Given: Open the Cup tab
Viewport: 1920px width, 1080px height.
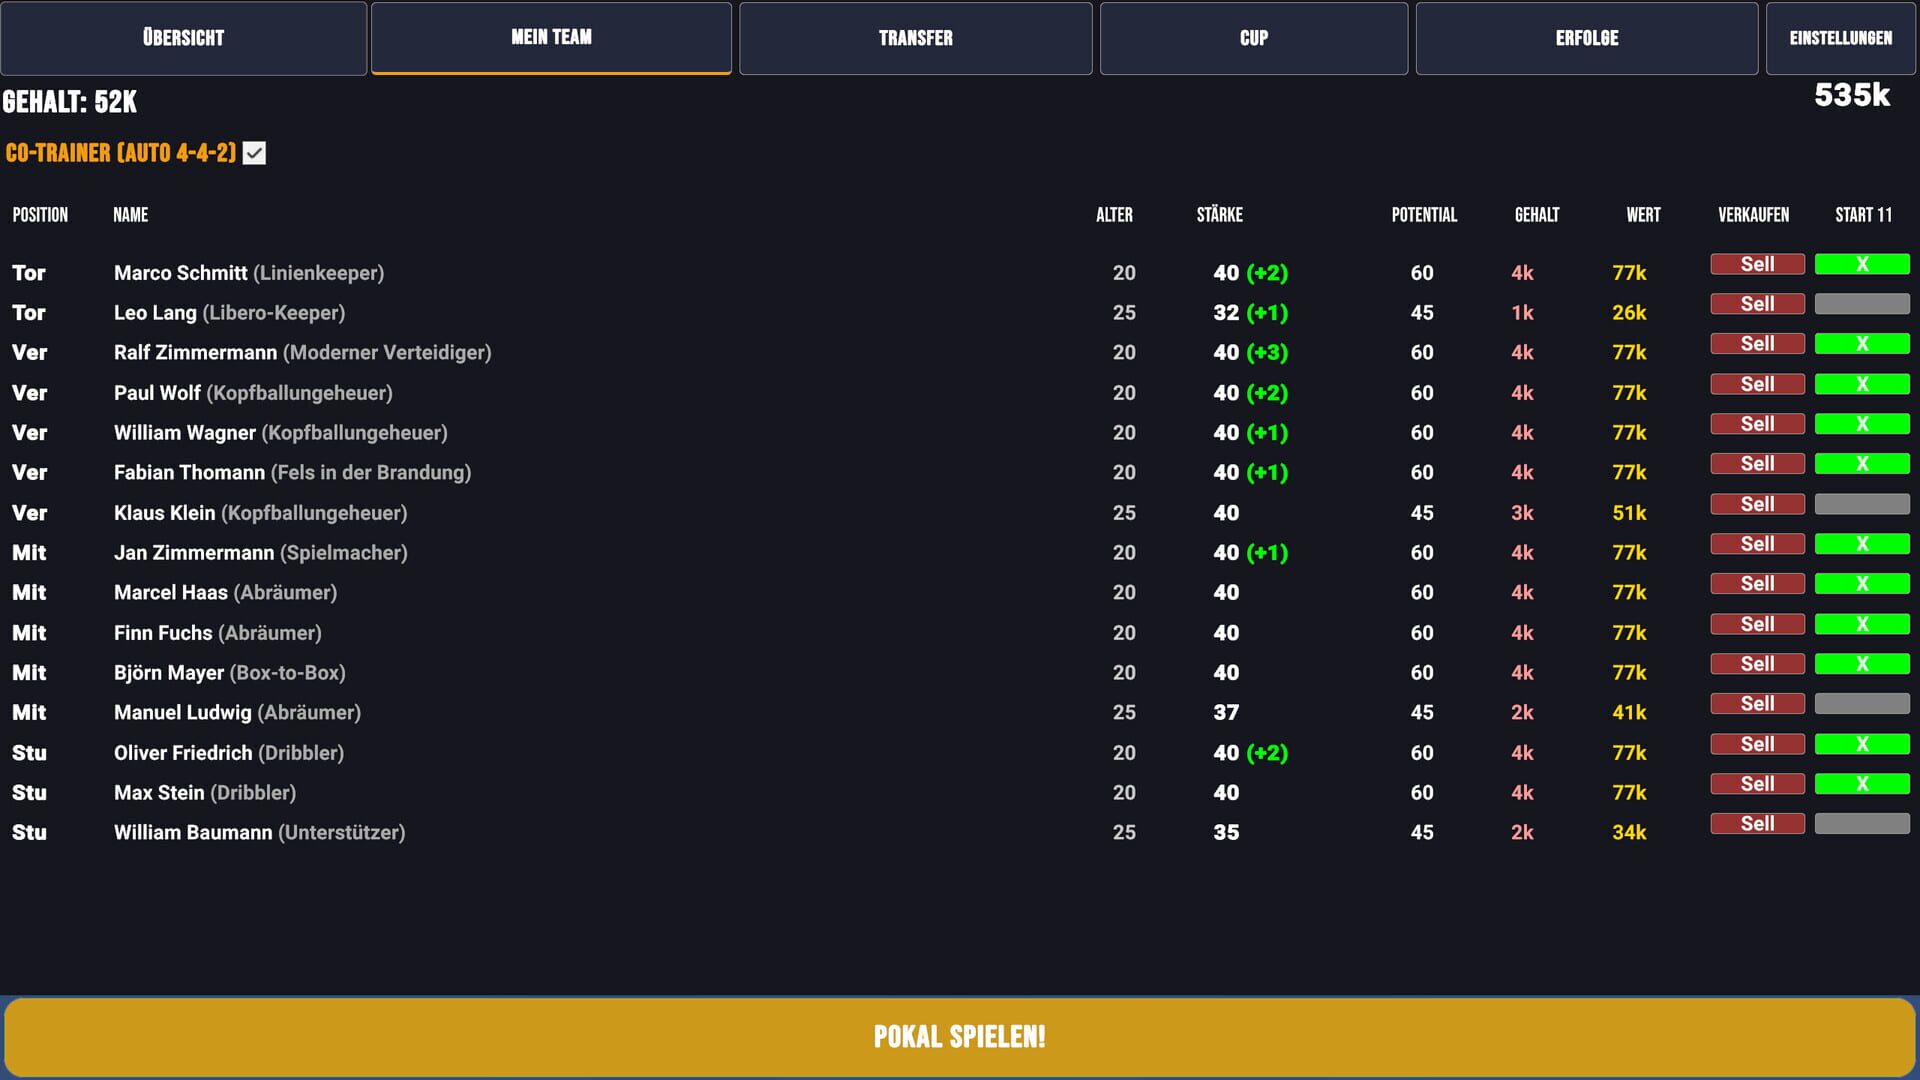Looking at the screenshot, I should [1254, 38].
